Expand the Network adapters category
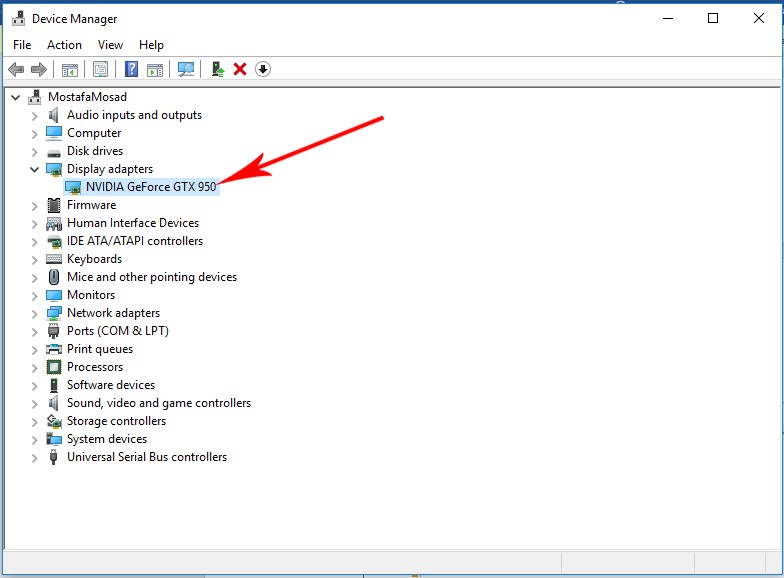Viewport: 784px width, 578px height. (x=34, y=314)
